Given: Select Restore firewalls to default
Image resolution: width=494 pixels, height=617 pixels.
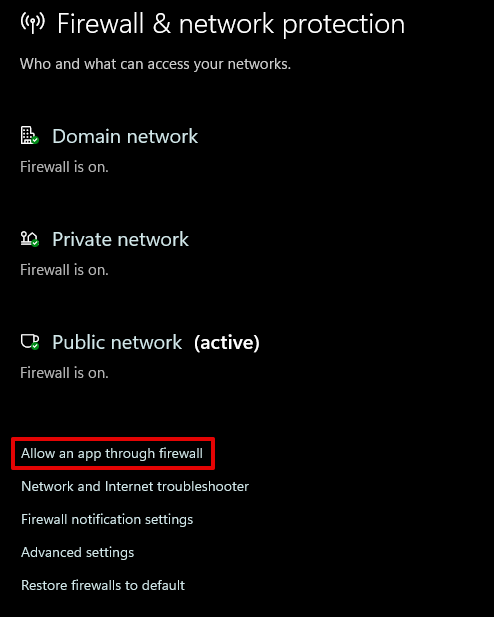Looking at the screenshot, I should pyautogui.click(x=103, y=585).
